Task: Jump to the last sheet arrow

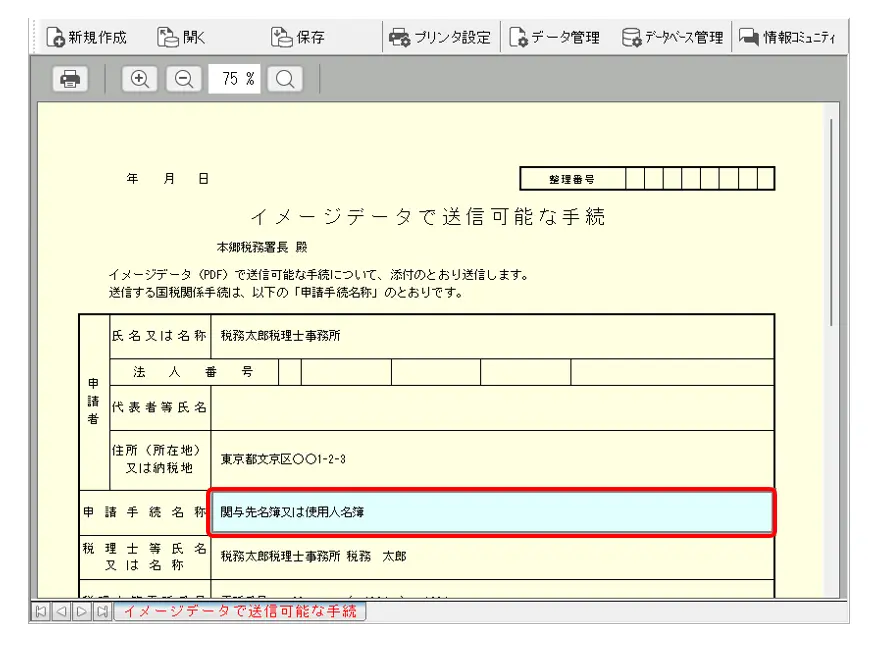Action: click(101, 611)
